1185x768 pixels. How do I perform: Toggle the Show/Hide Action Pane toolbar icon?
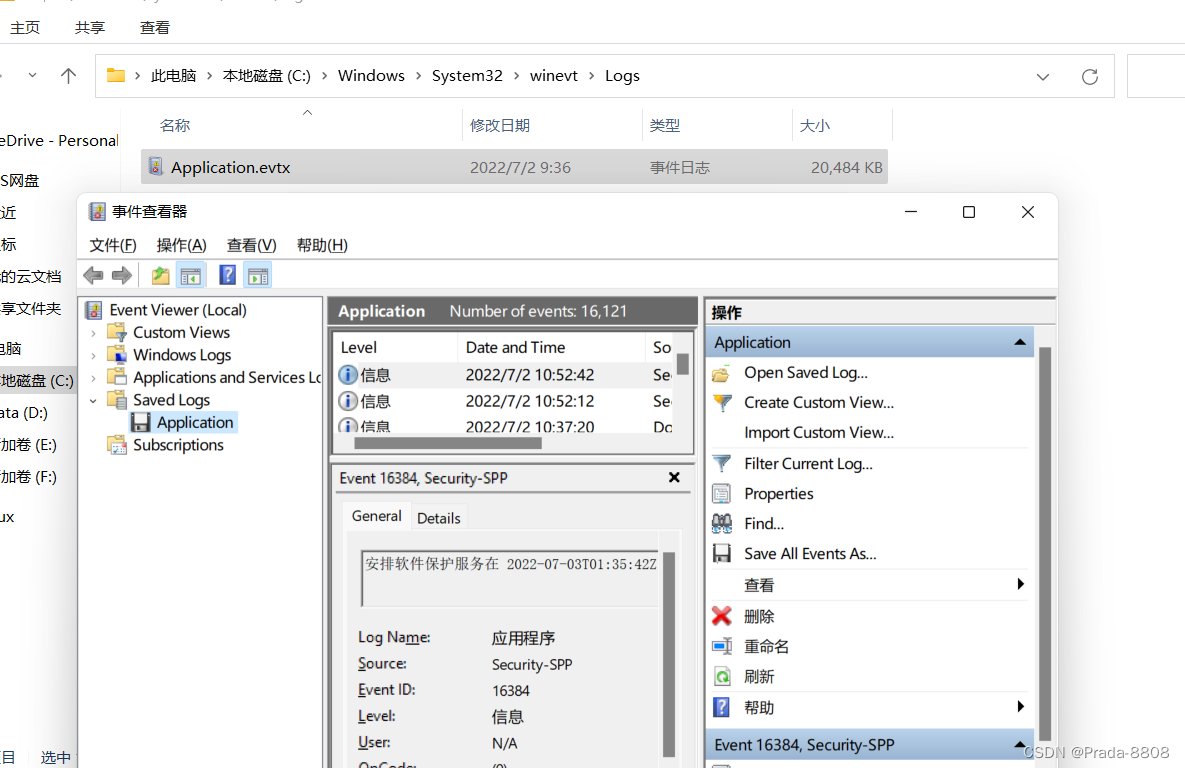coord(258,276)
